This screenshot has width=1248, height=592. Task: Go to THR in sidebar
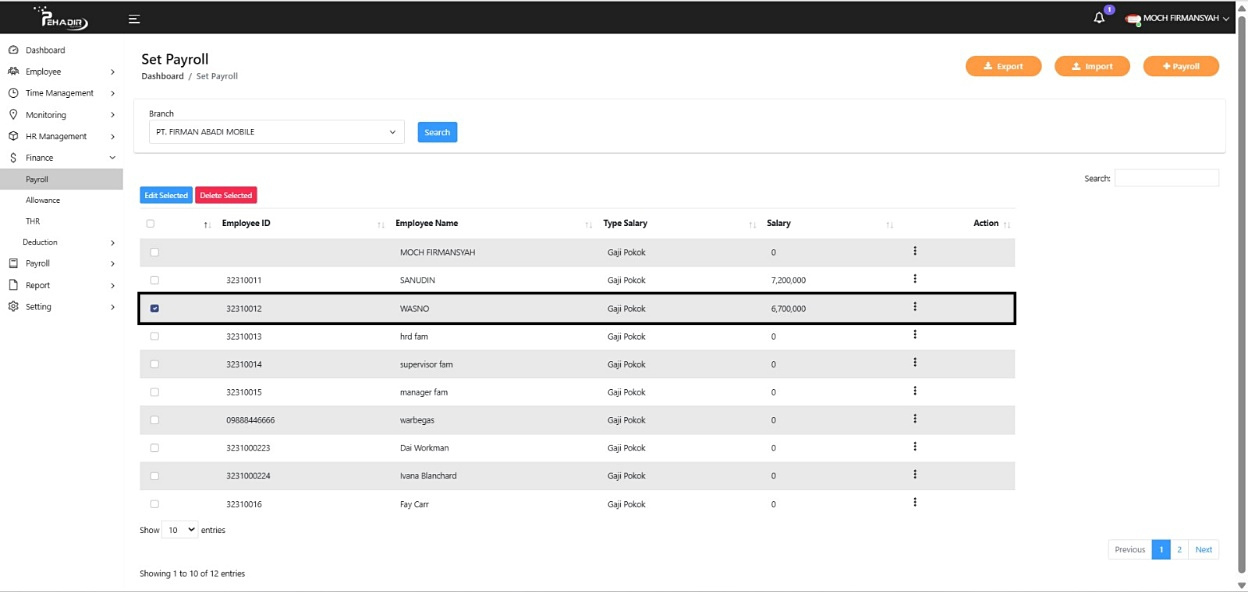(33, 221)
